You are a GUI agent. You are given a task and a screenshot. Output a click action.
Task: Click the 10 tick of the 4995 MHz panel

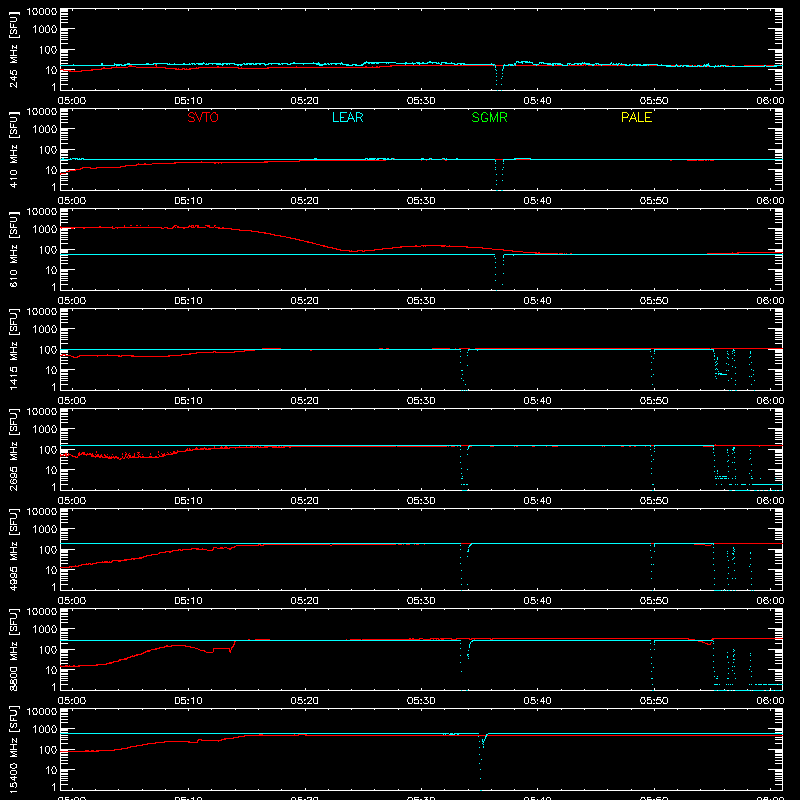point(51,570)
